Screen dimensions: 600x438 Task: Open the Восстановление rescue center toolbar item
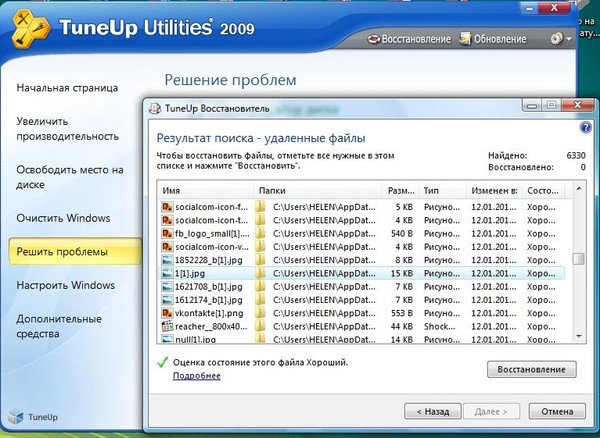pyautogui.click(x=409, y=39)
